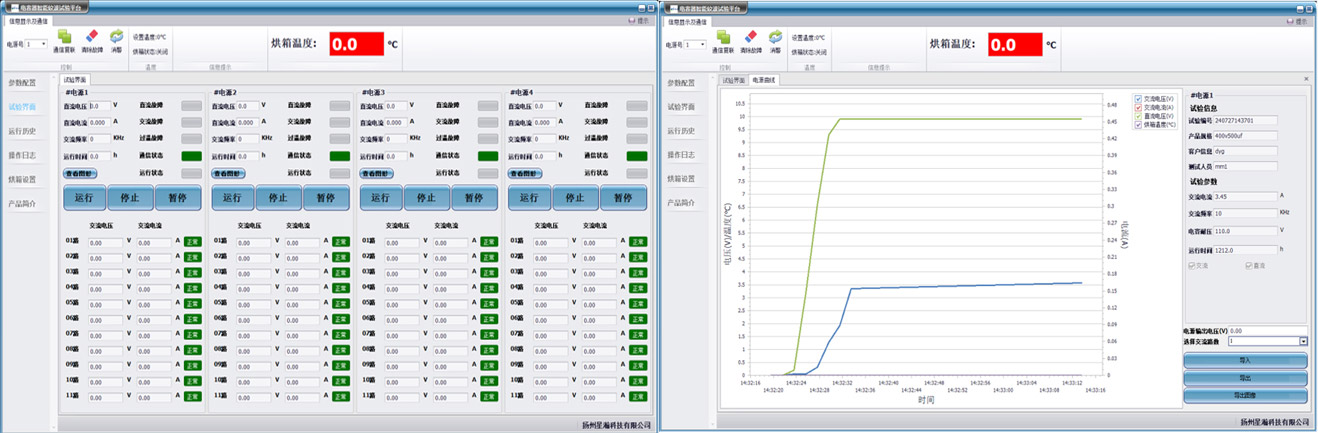Click 消警 refresh icon in left window

[116, 36]
